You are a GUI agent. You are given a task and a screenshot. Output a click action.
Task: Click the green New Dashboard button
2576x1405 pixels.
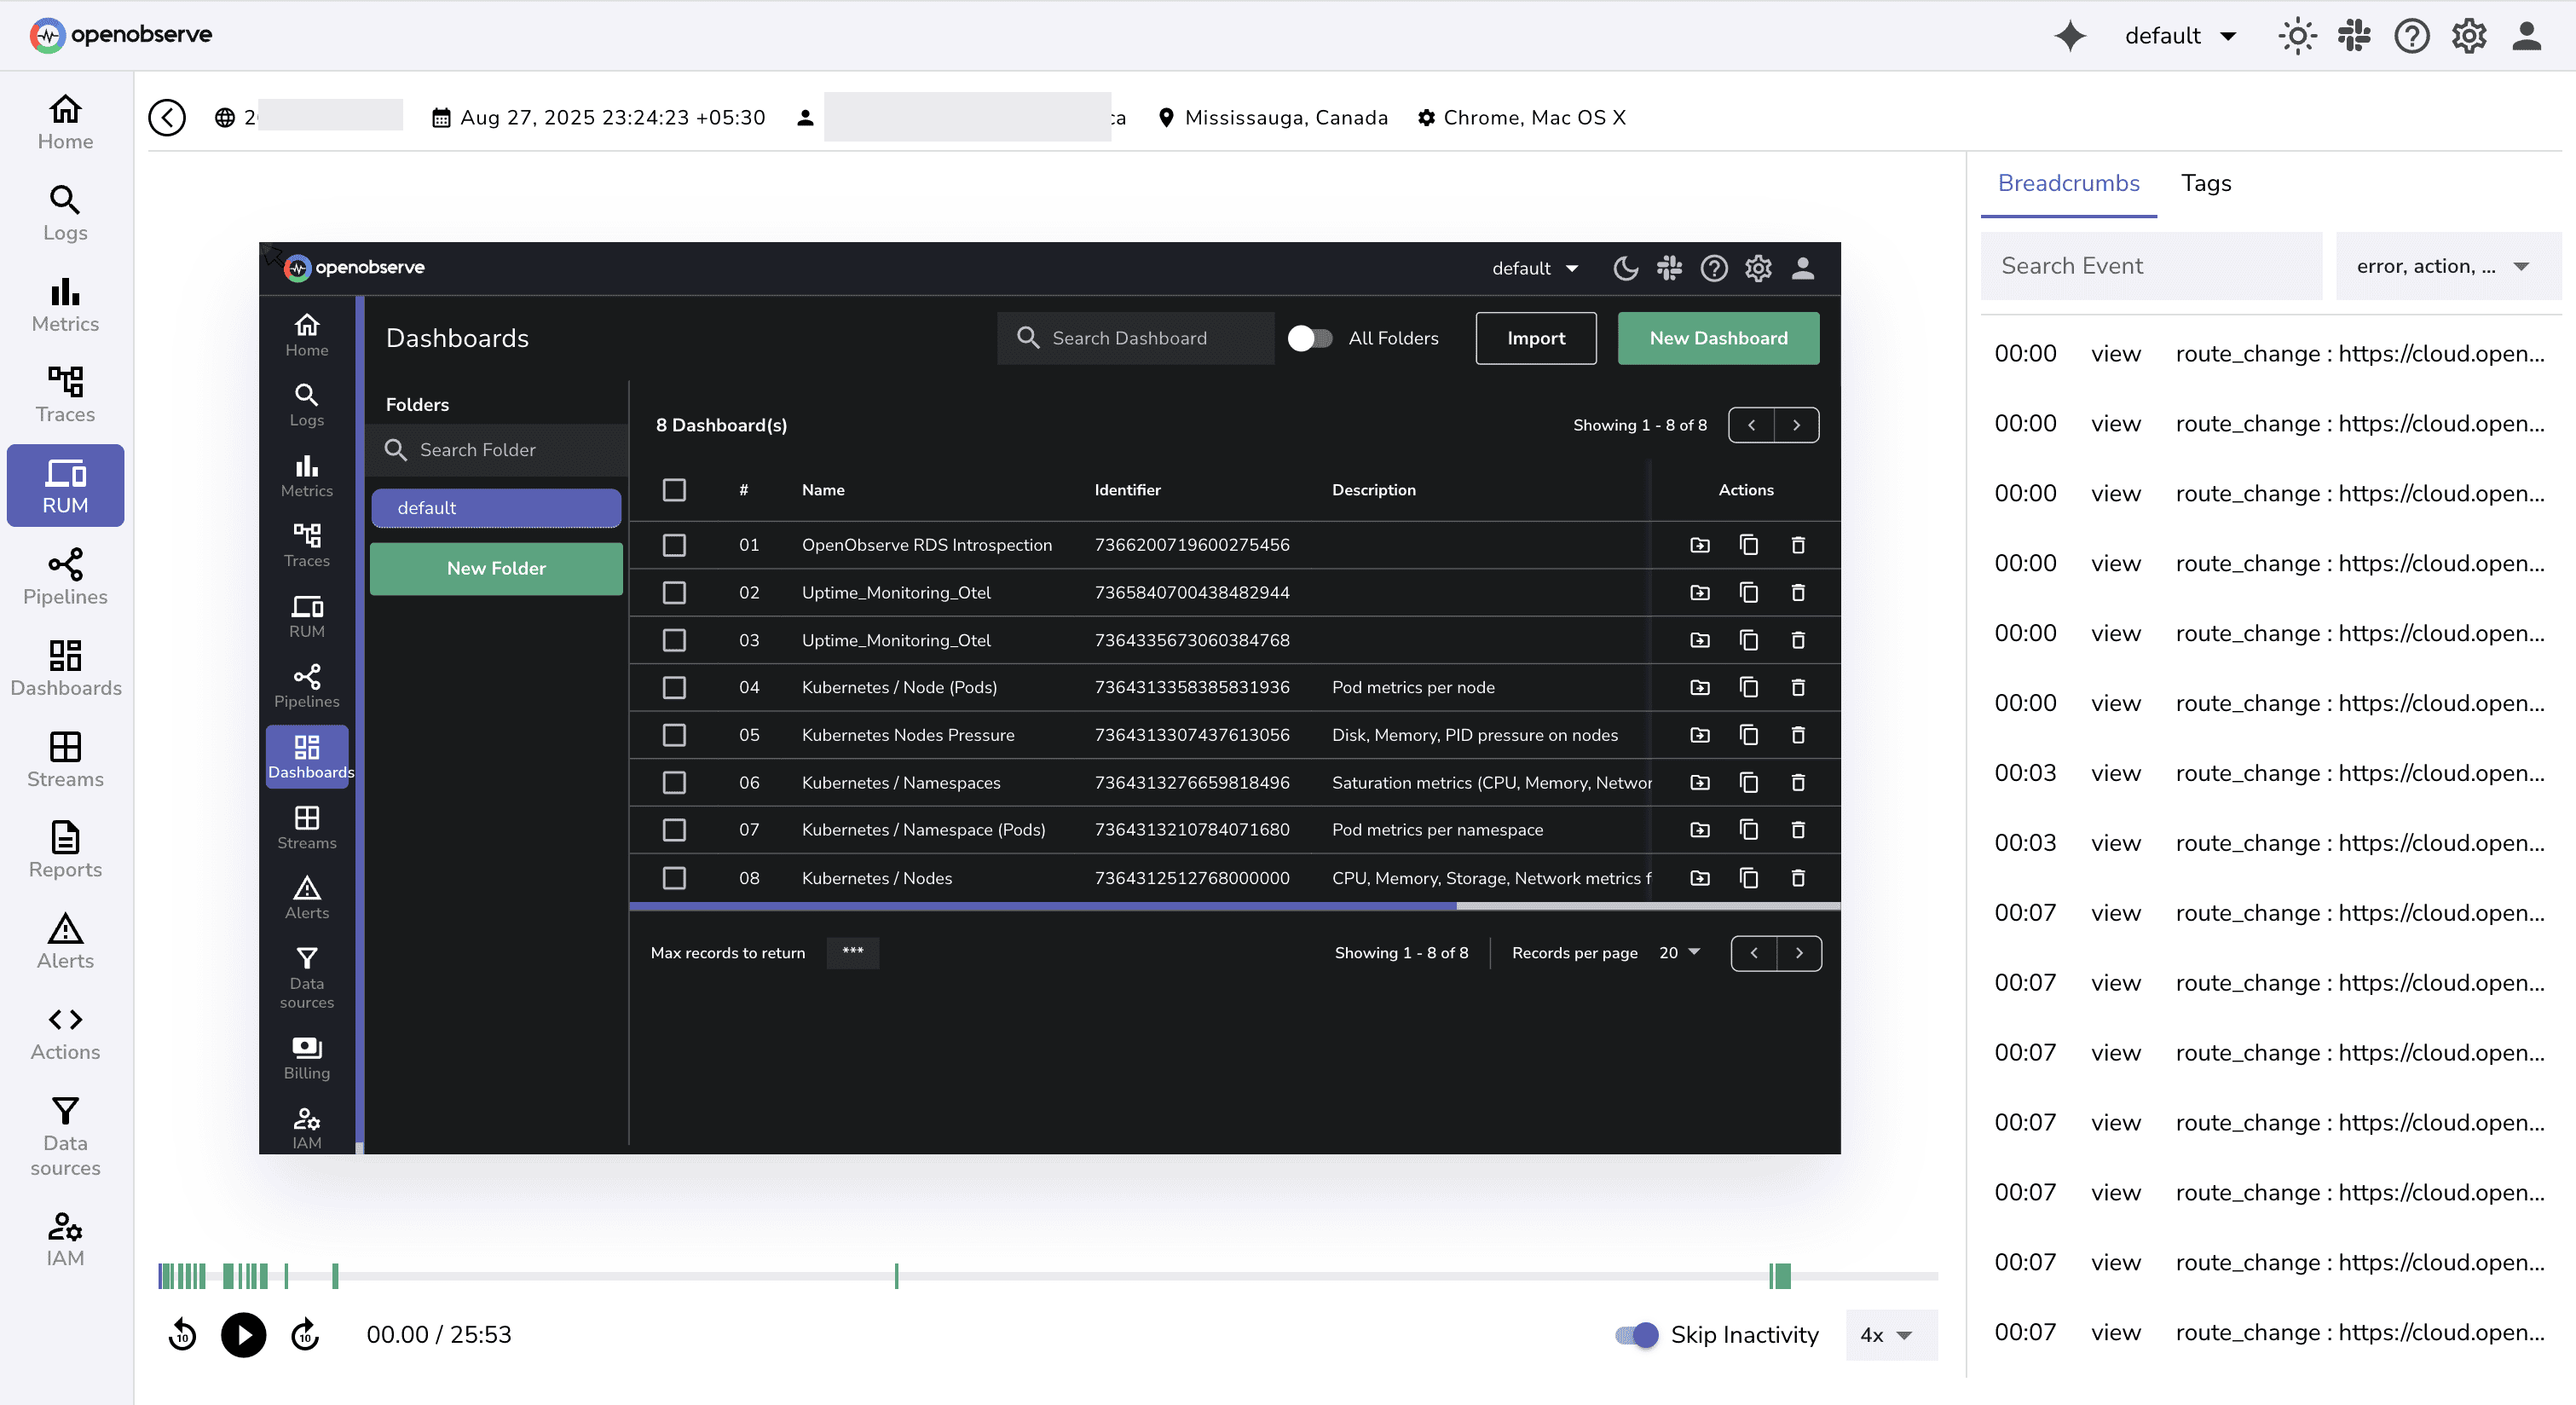pyautogui.click(x=1718, y=338)
